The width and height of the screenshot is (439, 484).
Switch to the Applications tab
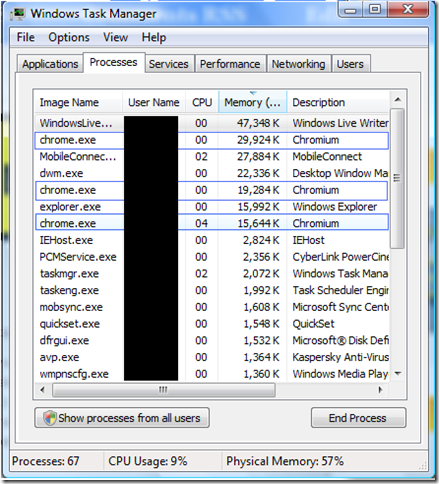50,64
